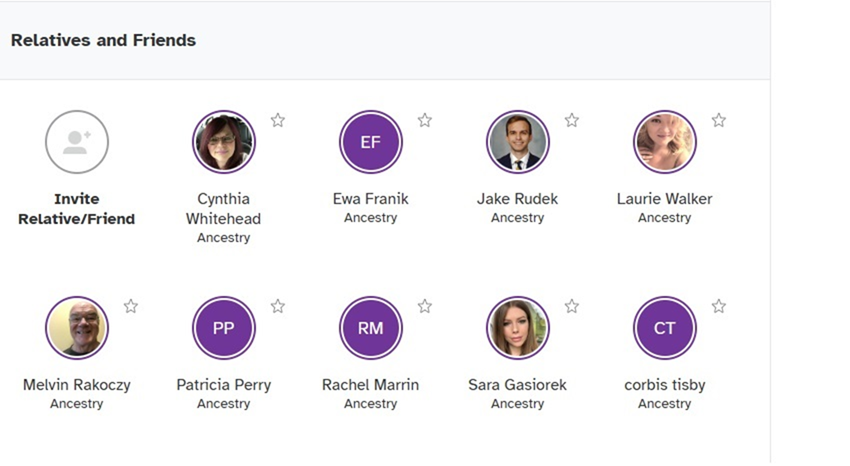Image resolution: width=850 pixels, height=466 pixels.
Task: Click the Melvin Rakoczy name link
Action: [77, 385]
